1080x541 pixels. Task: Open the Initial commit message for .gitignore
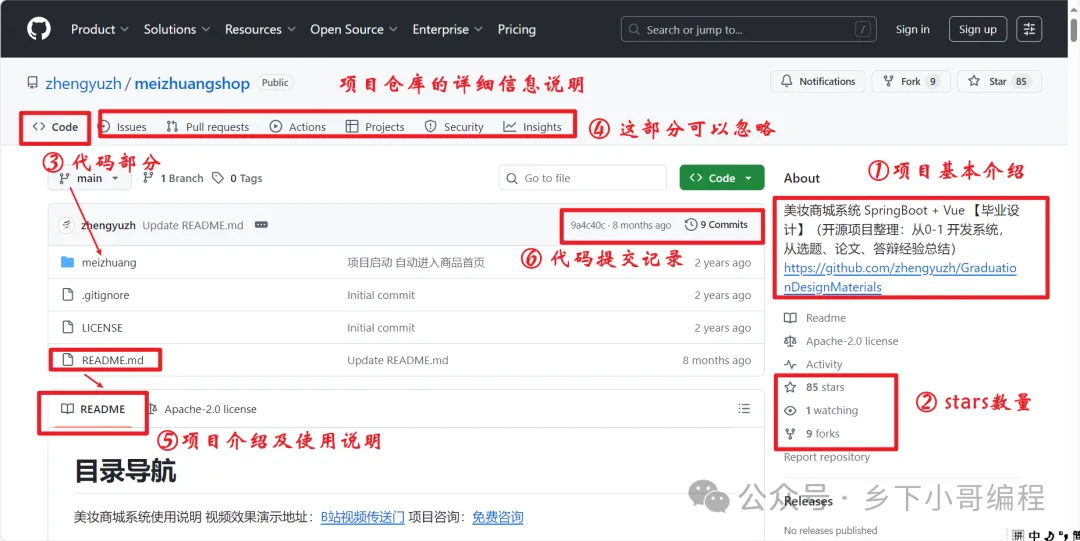pyautogui.click(x=381, y=295)
